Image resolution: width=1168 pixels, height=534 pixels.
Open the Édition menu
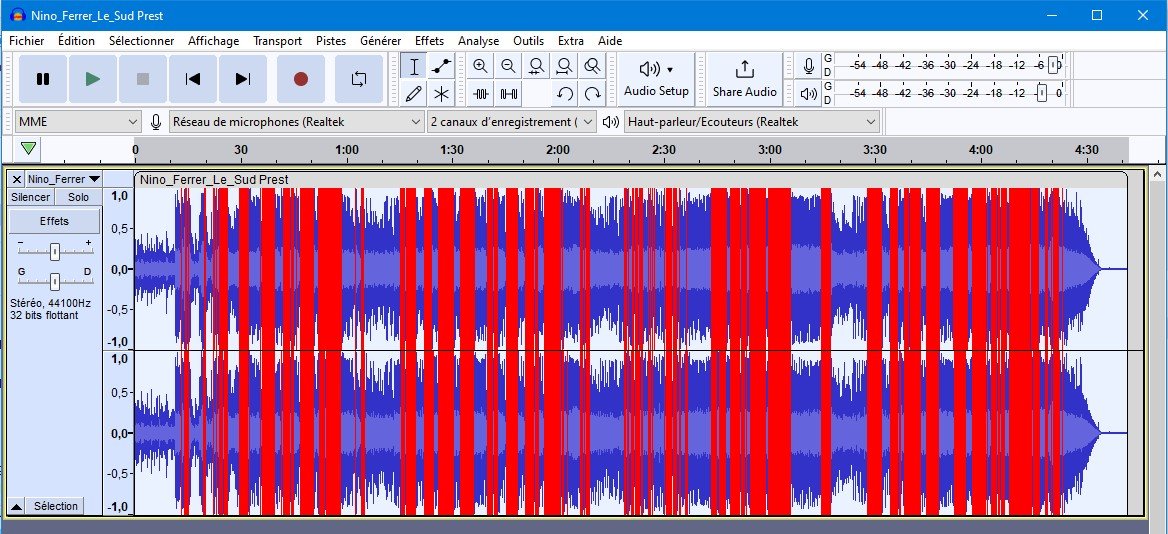tap(76, 41)
